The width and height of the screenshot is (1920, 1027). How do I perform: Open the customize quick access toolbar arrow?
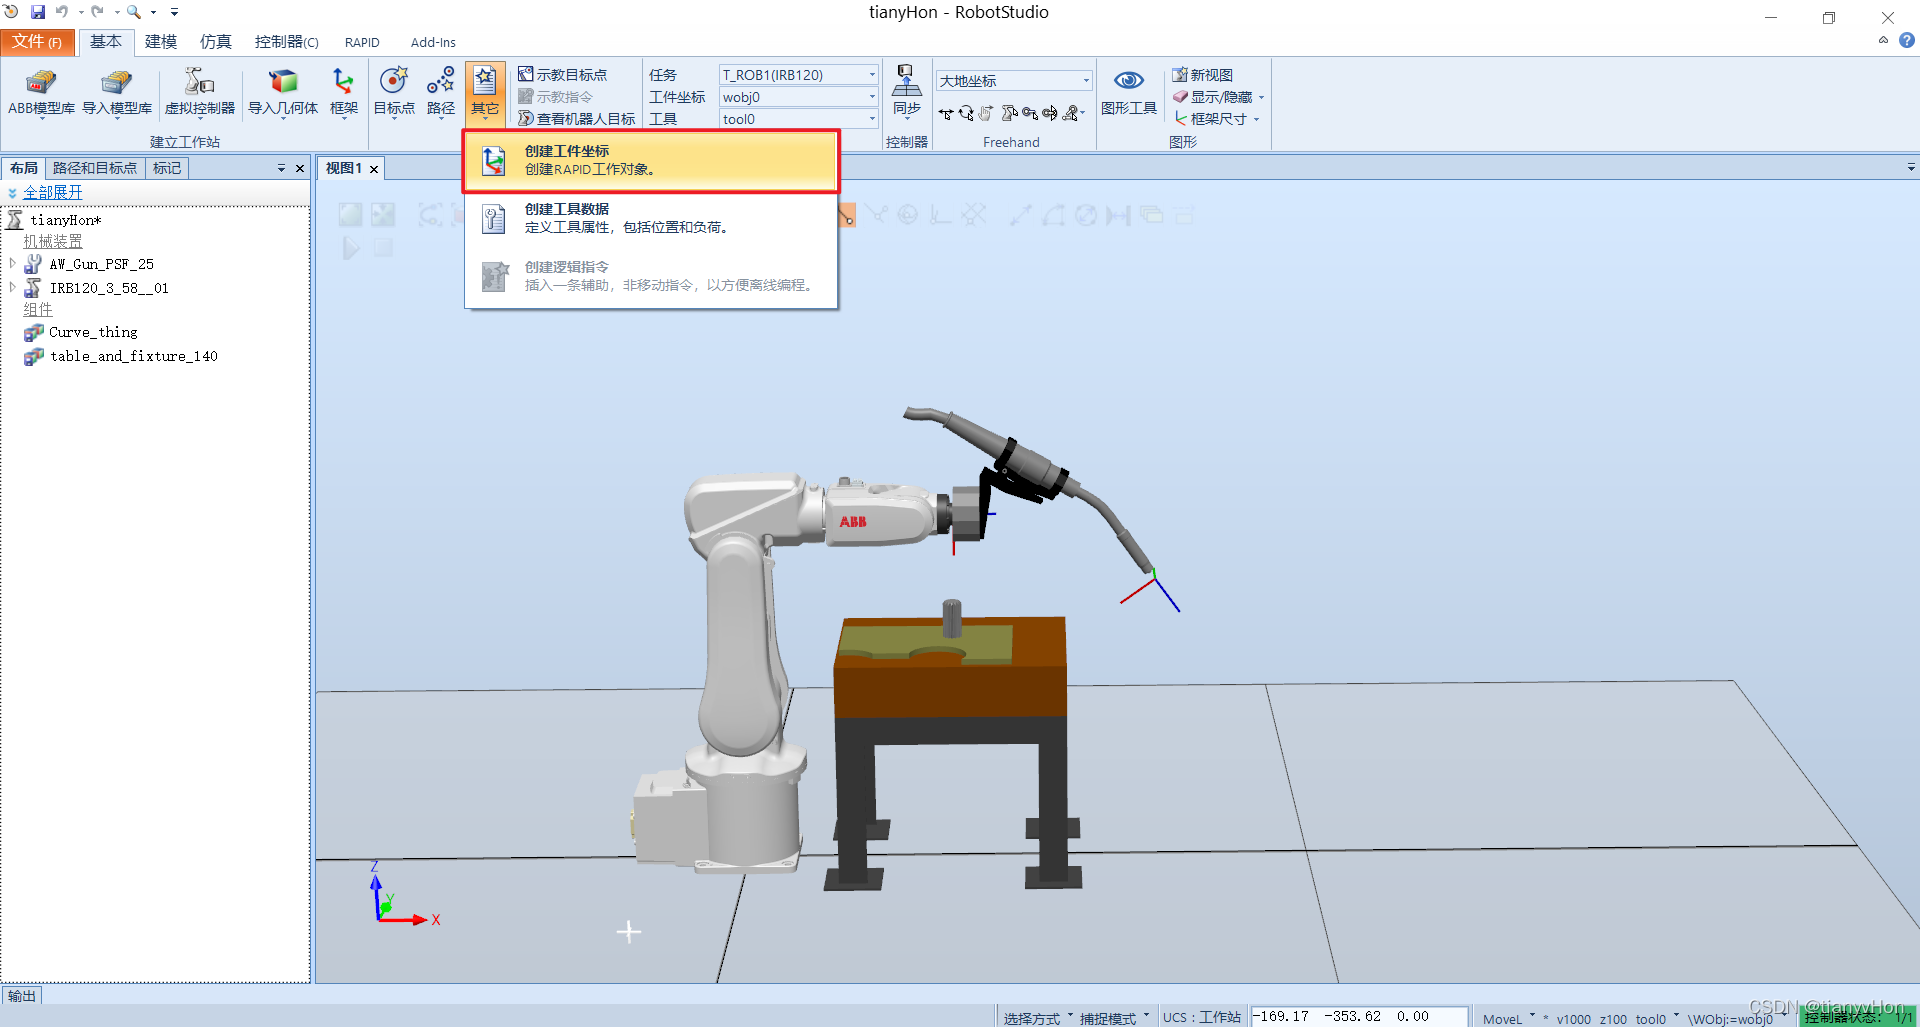click(x=174, y=12)
